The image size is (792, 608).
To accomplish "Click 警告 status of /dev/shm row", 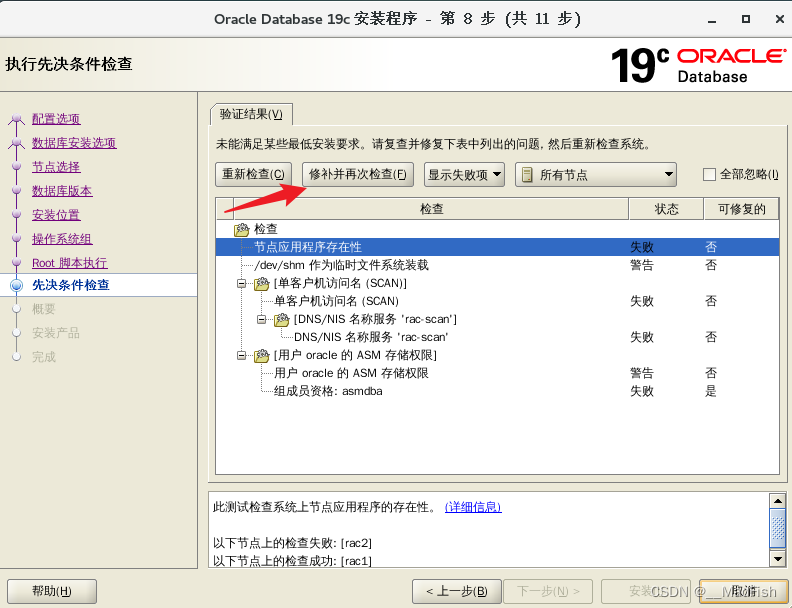I will point(642,266).
